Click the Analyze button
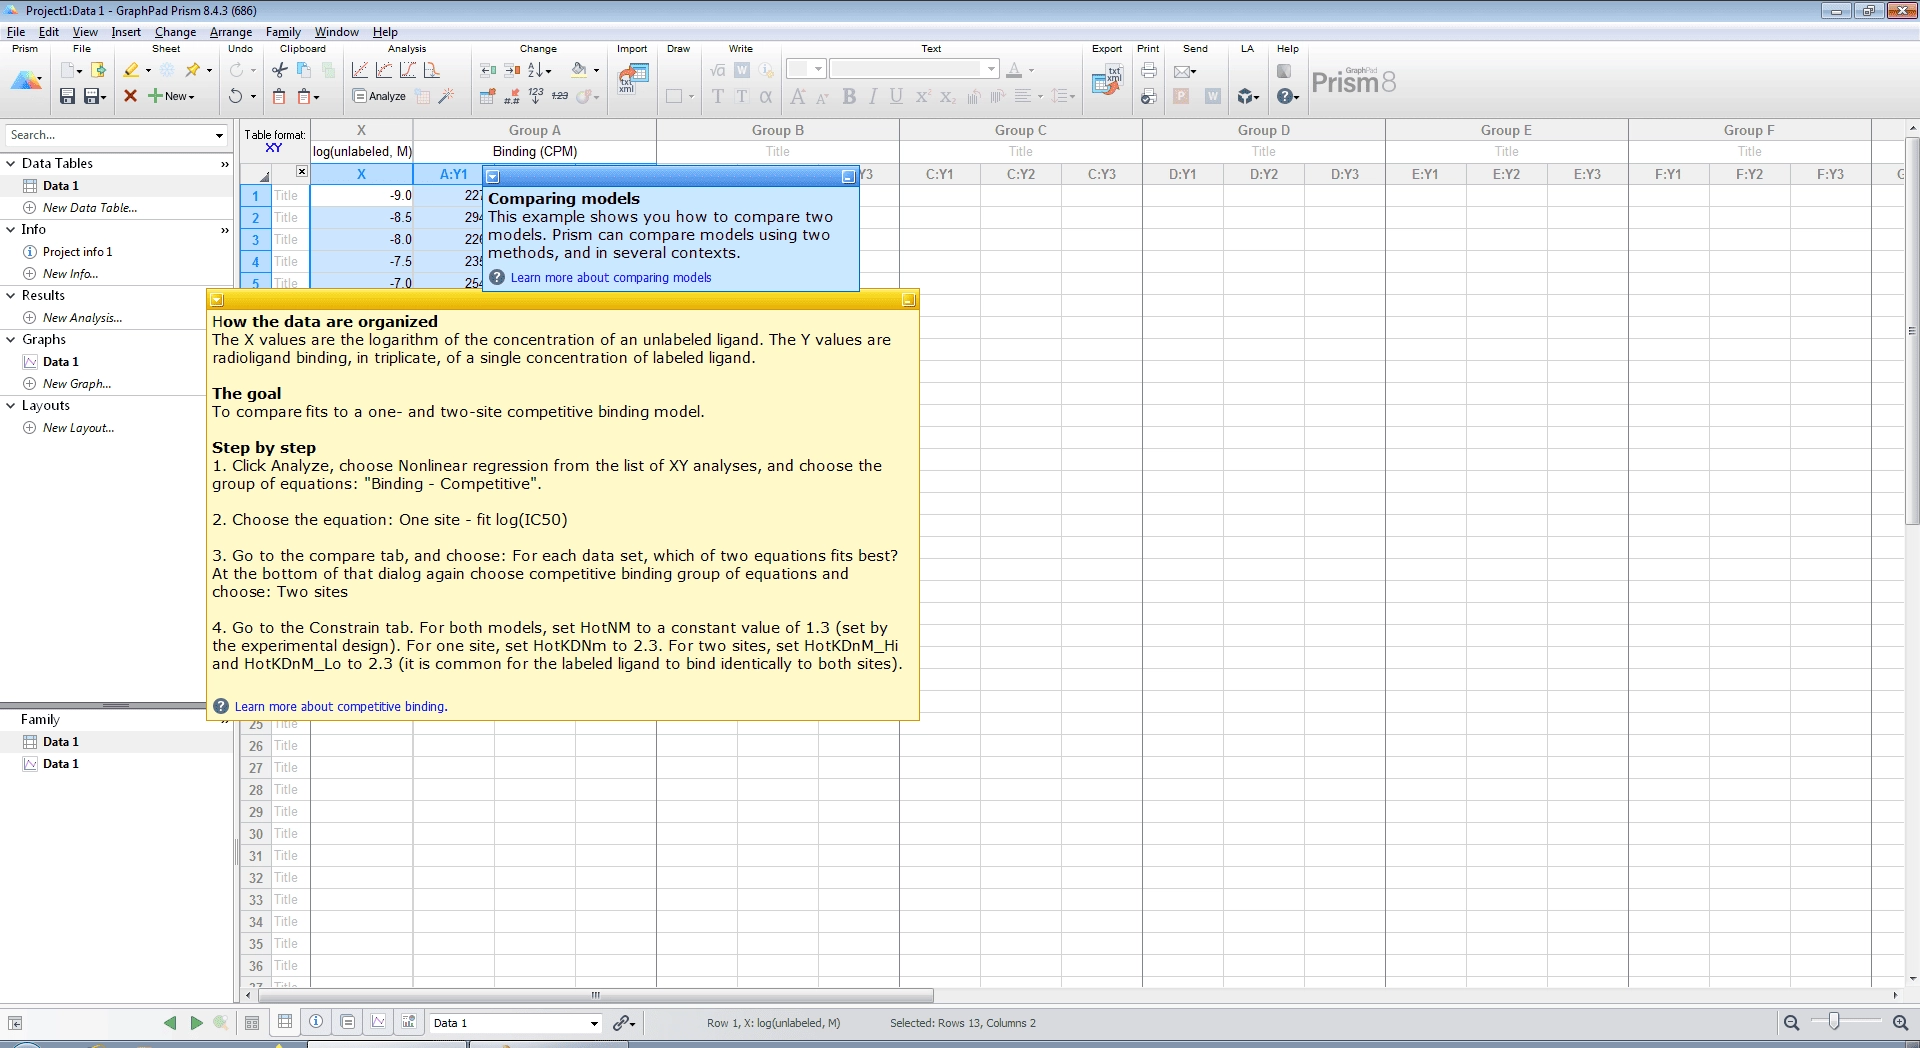The width and height of the screenshot is (1920, 1048). pos(379,96)
